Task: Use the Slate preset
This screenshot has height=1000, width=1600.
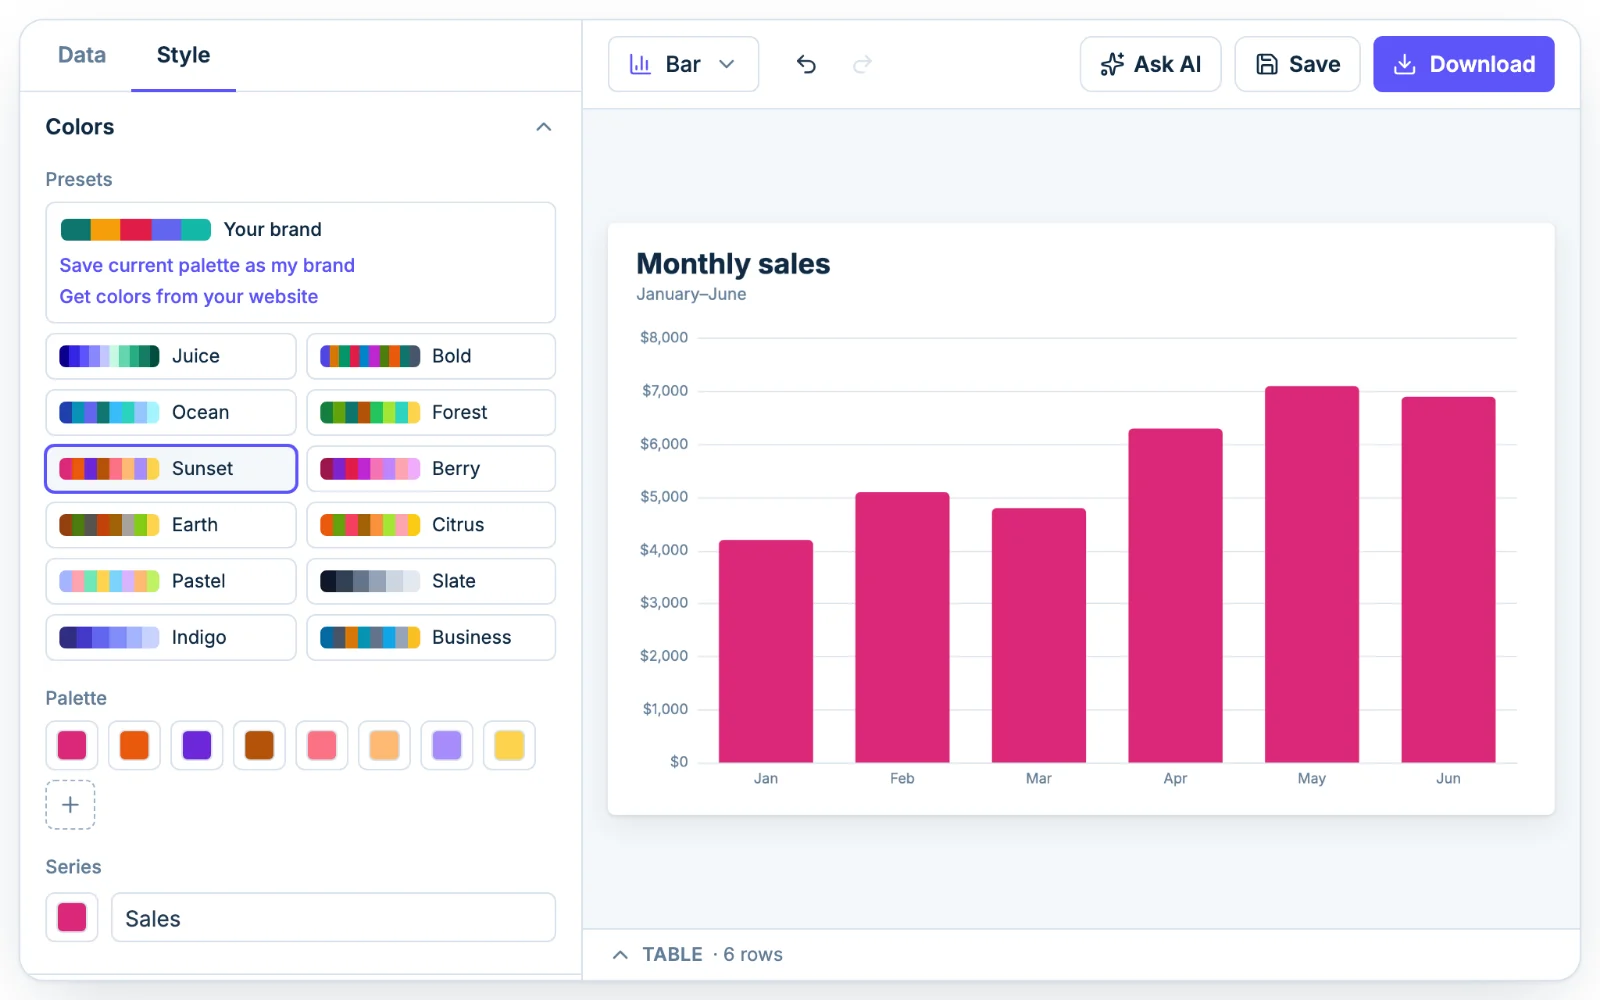Action: [x=431, y=581]
